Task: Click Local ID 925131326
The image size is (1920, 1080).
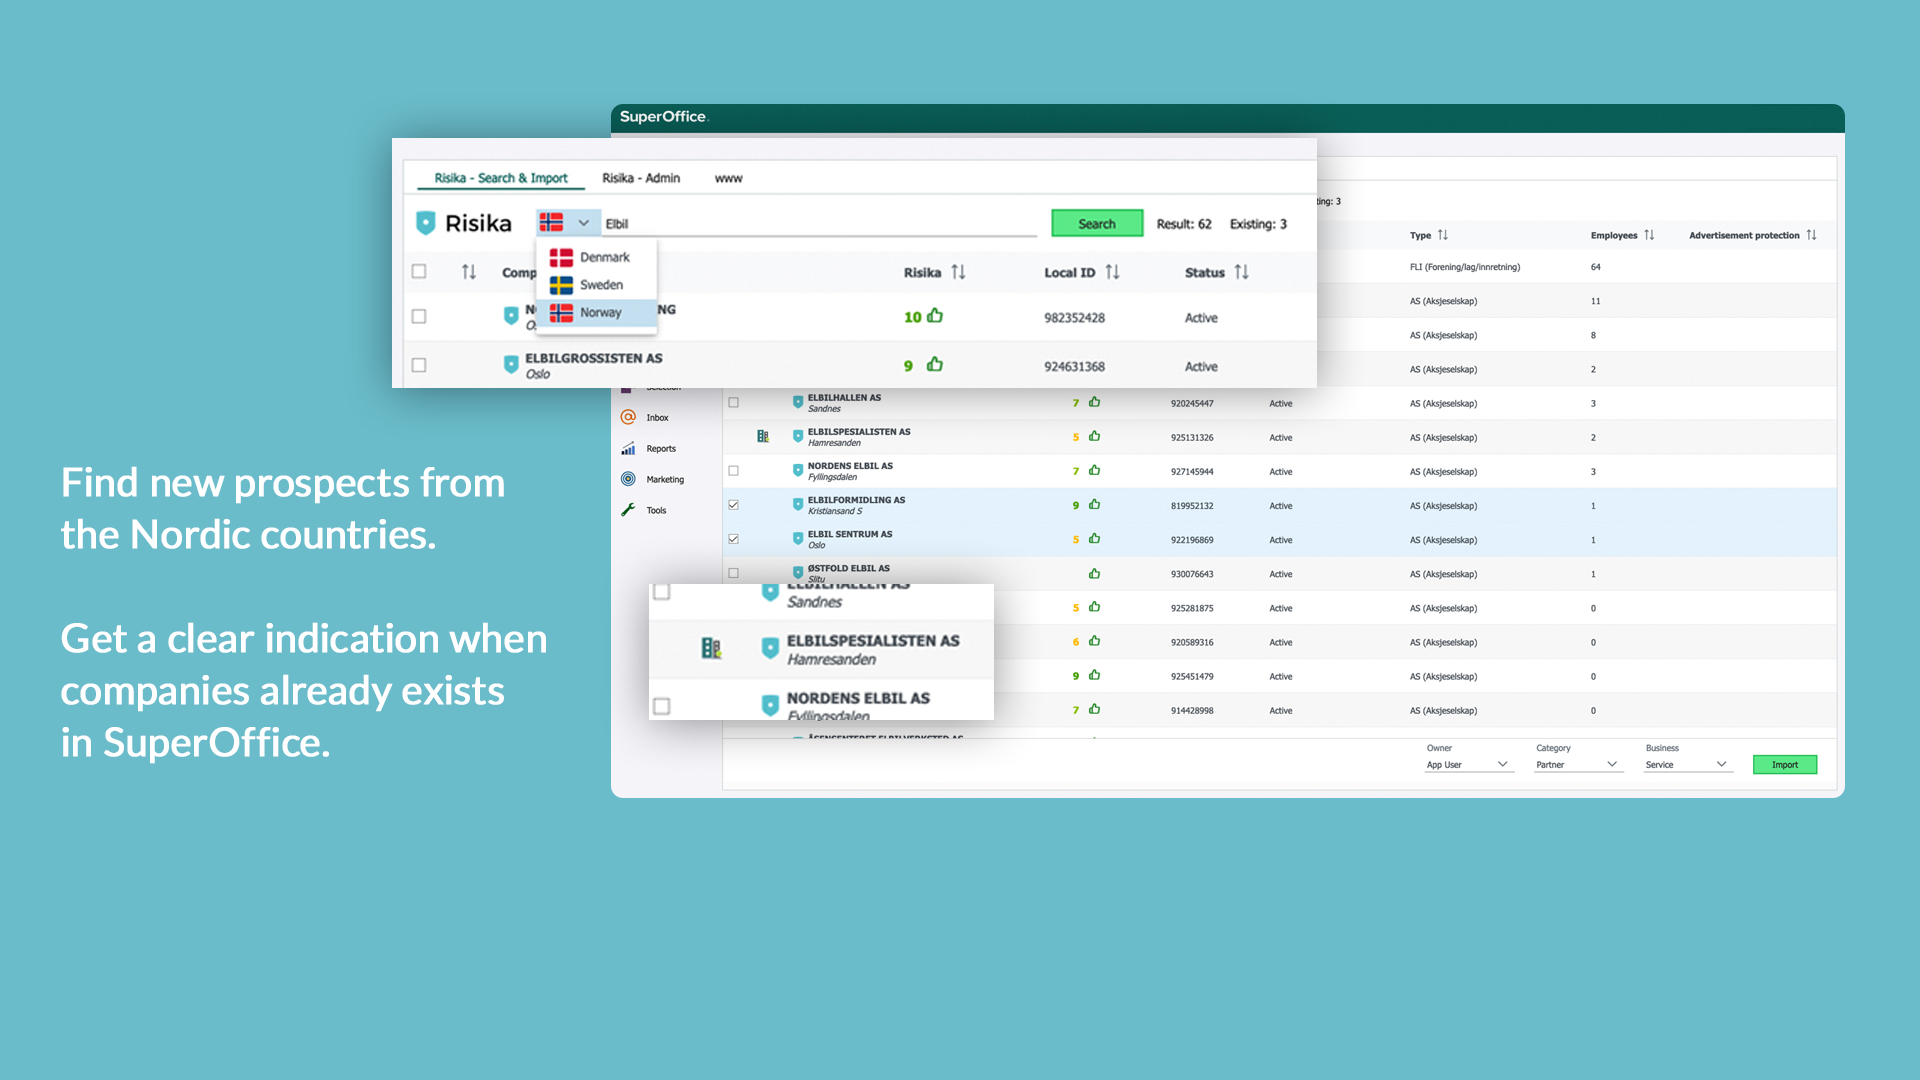Action: click(1192, 437)
